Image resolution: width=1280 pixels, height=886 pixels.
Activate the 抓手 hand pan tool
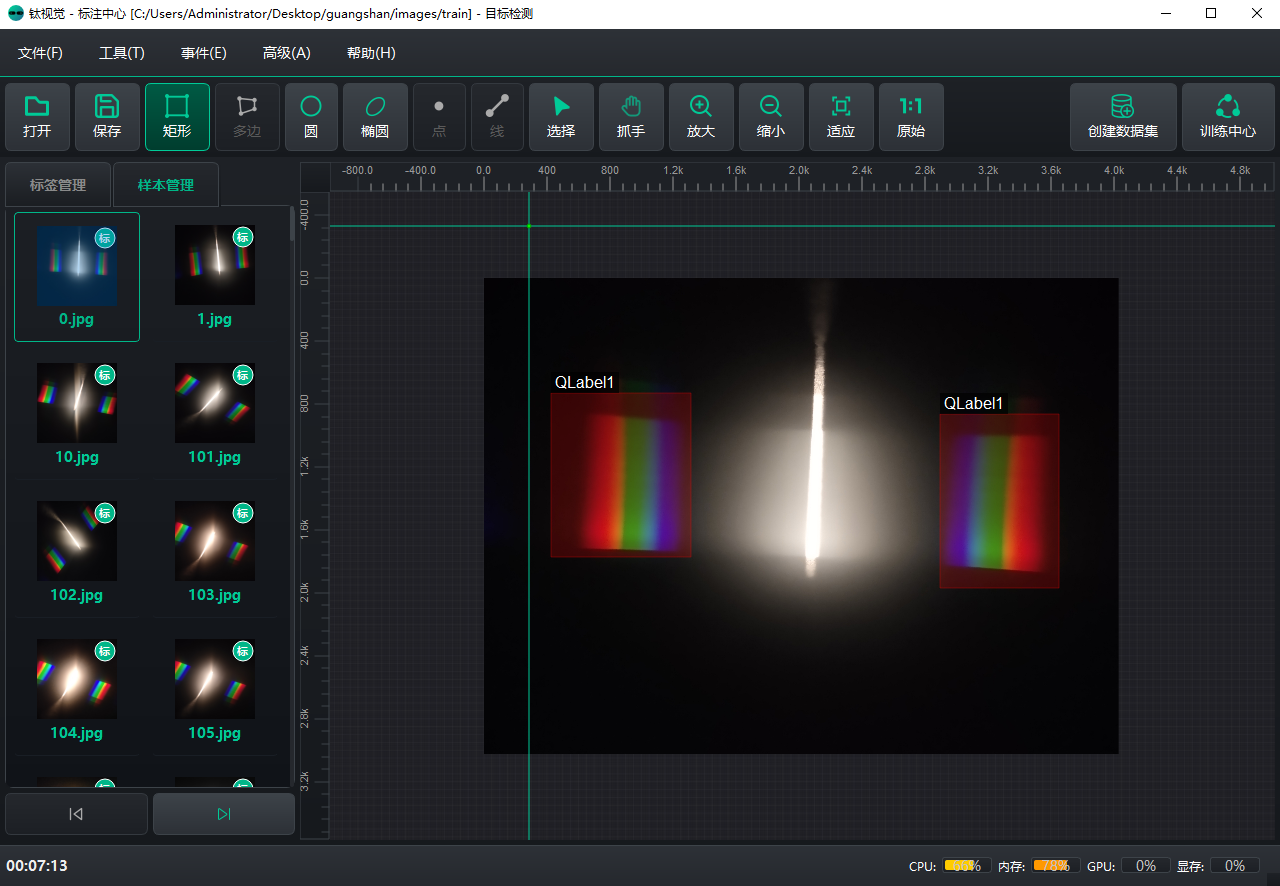(631, 117)
